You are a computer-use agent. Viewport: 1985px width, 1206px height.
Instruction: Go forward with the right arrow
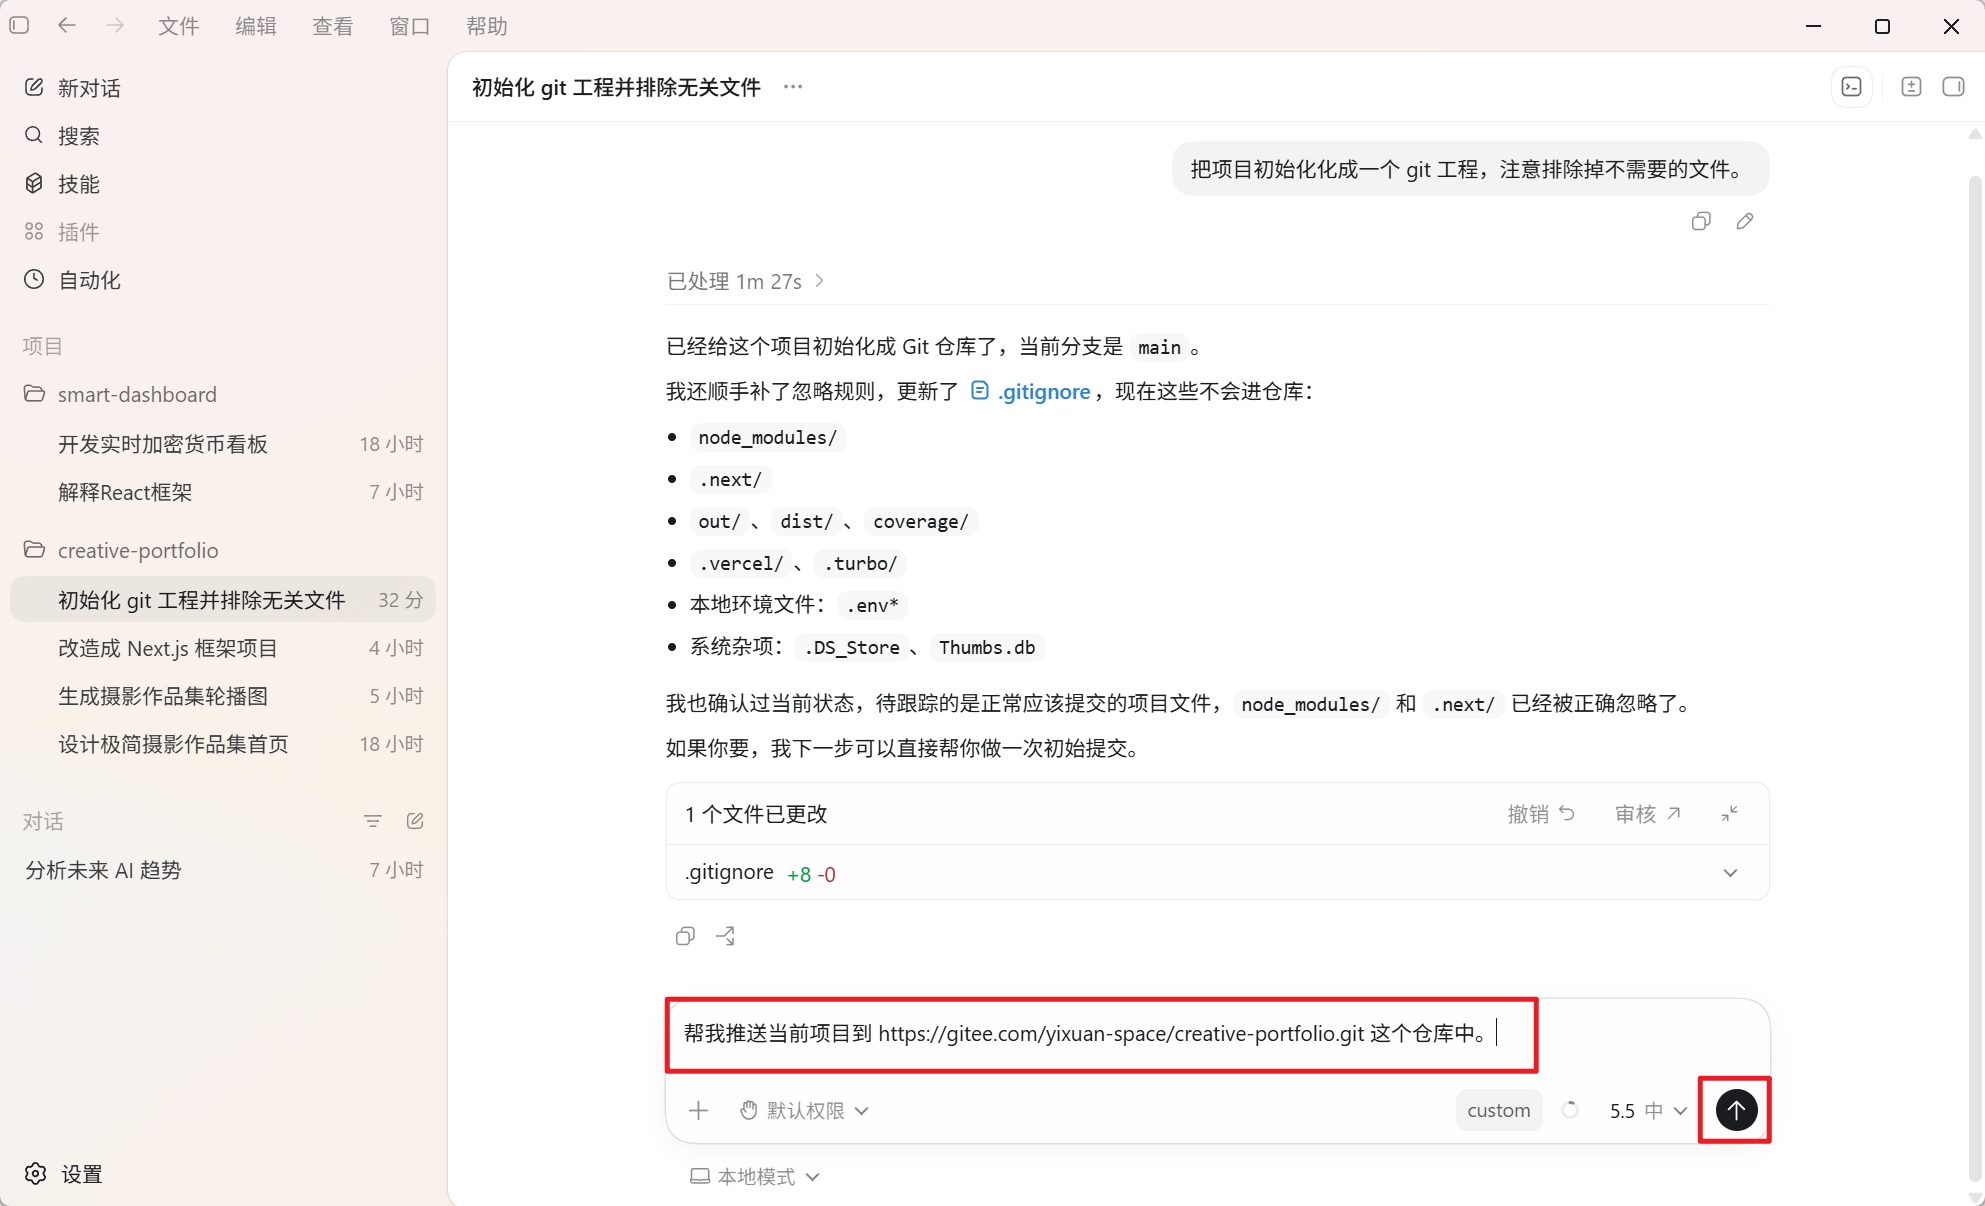[115, 25]
